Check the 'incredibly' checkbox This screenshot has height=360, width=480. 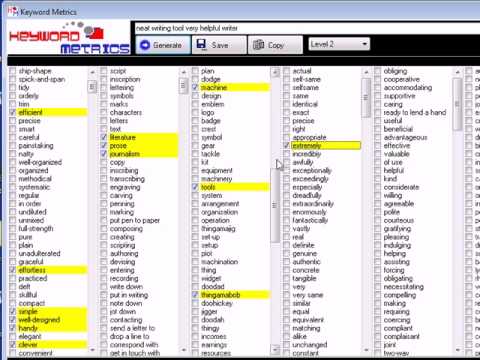coord(286,154)
